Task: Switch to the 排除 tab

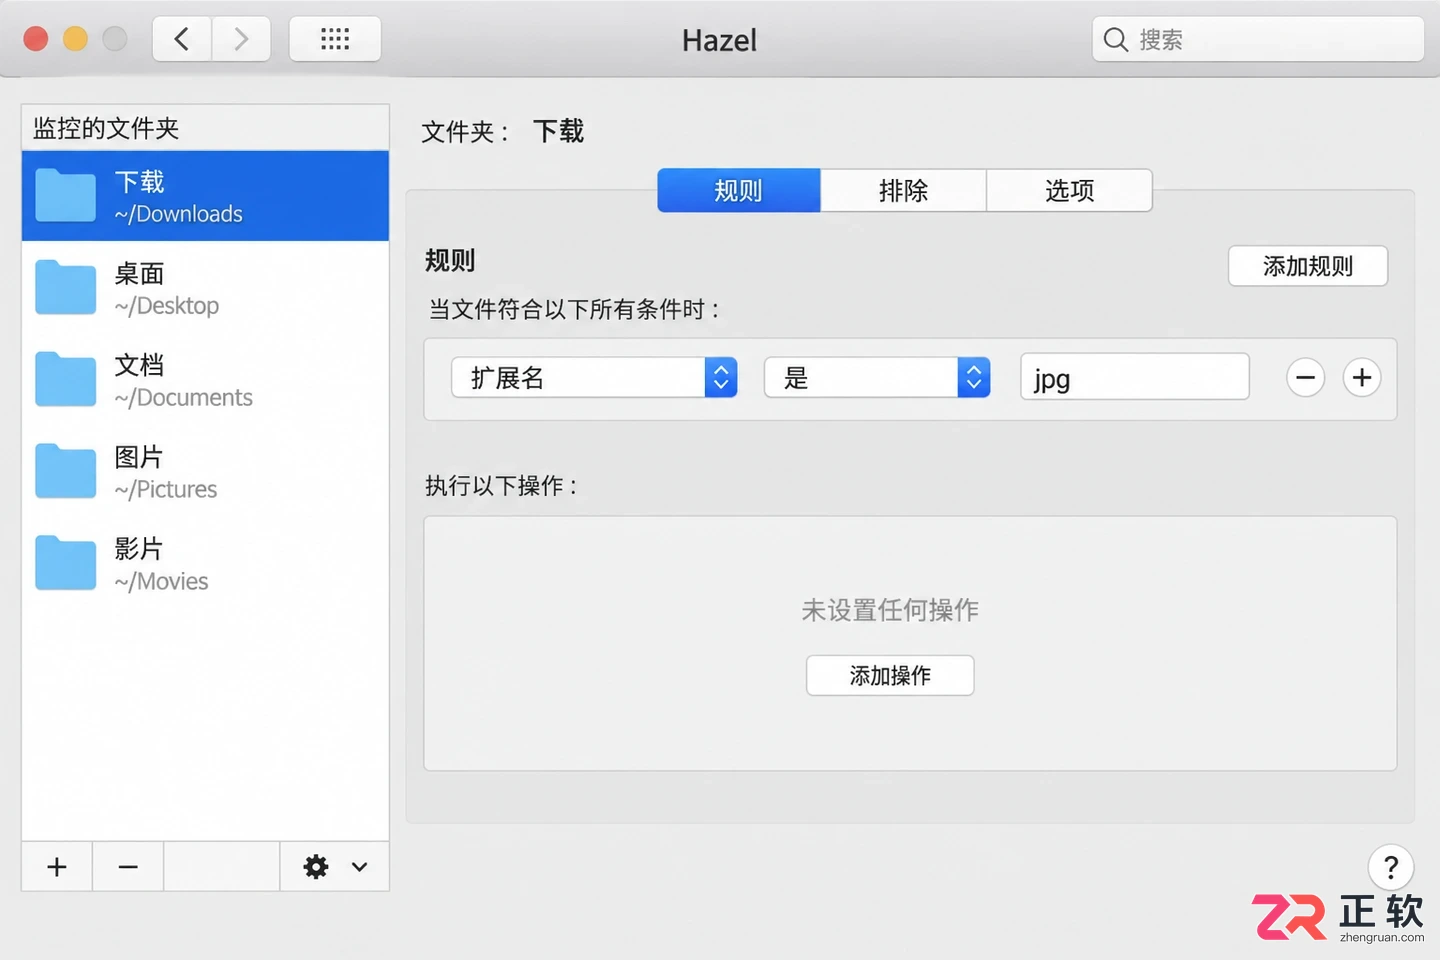Action: [x=904, y=190]
